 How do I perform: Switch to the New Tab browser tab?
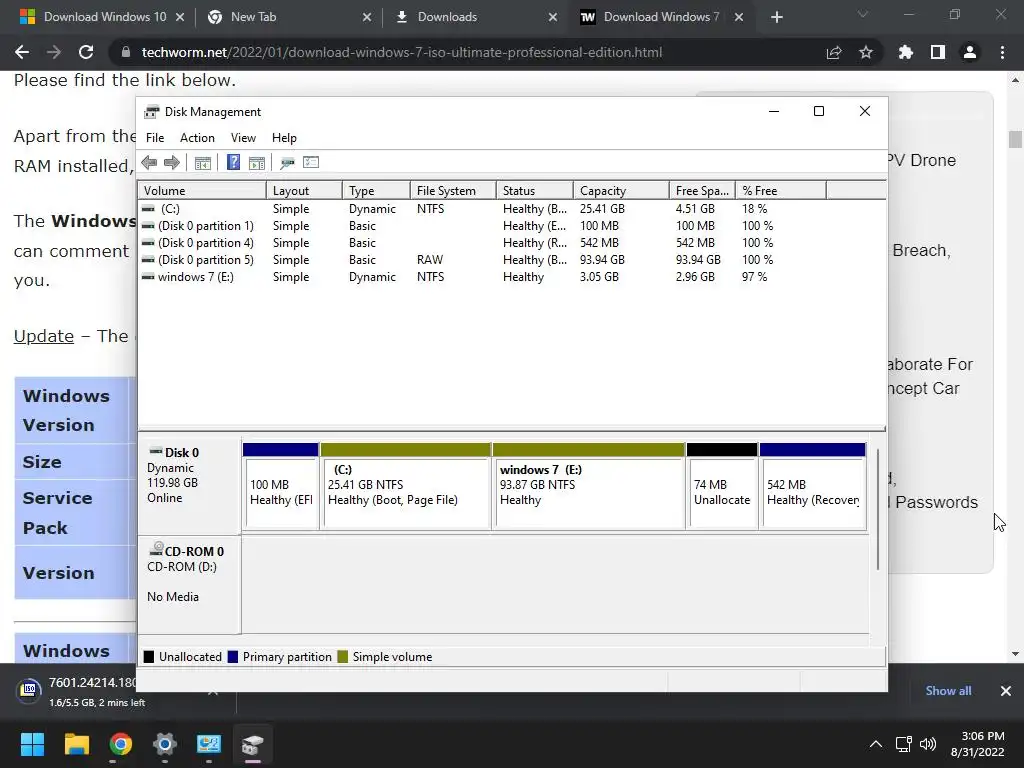[289, 17]
